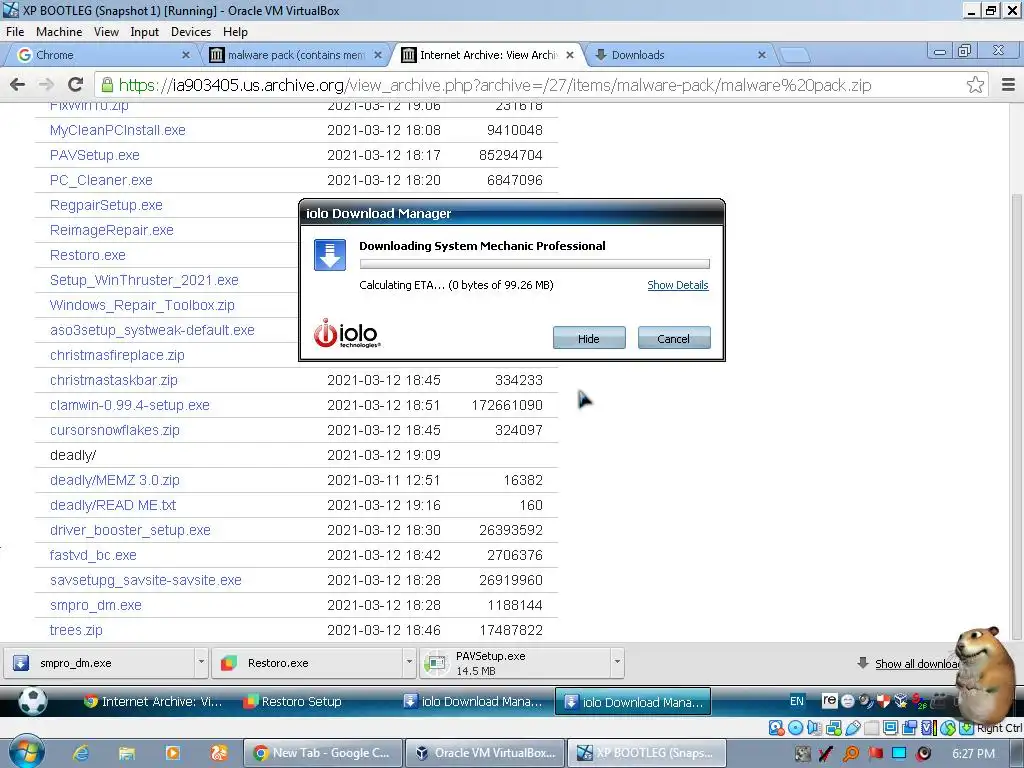Image resolution: width=1024 pixels, height=768 pixels.
Task: Click the iolo download progress bar
Action: (x=534, y=264)
